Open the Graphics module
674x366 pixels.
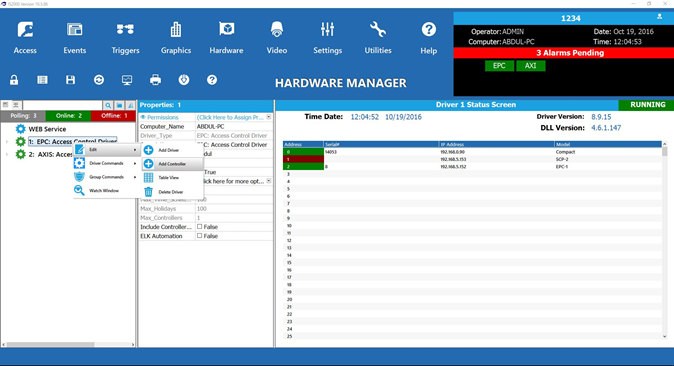[x=176, y=38]
